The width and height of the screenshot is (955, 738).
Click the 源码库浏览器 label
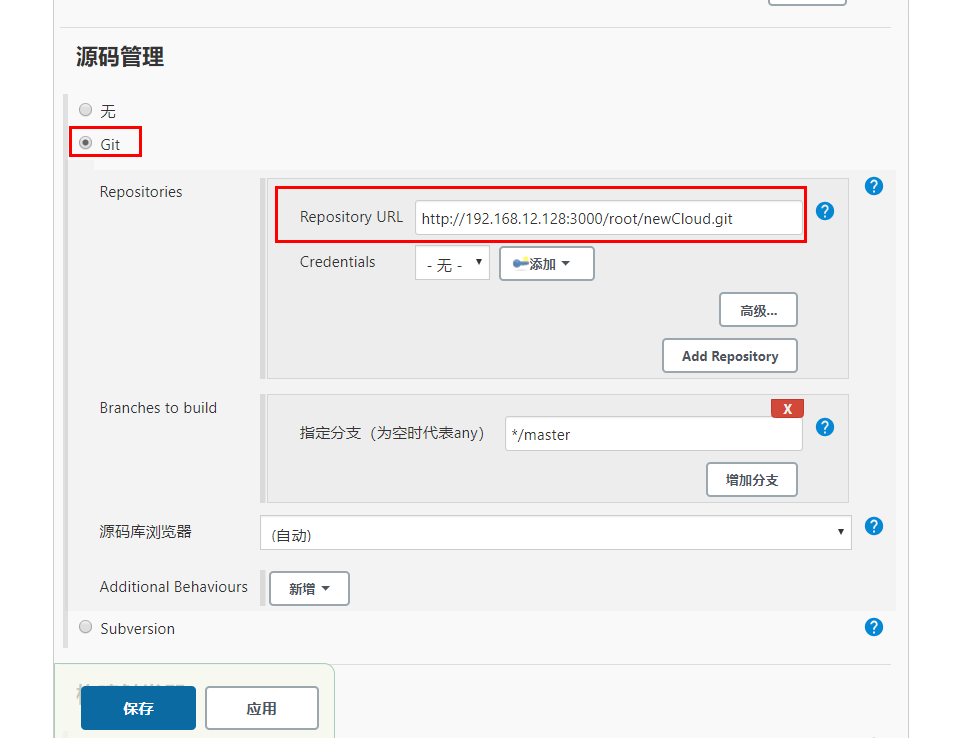tap(146, 532)
